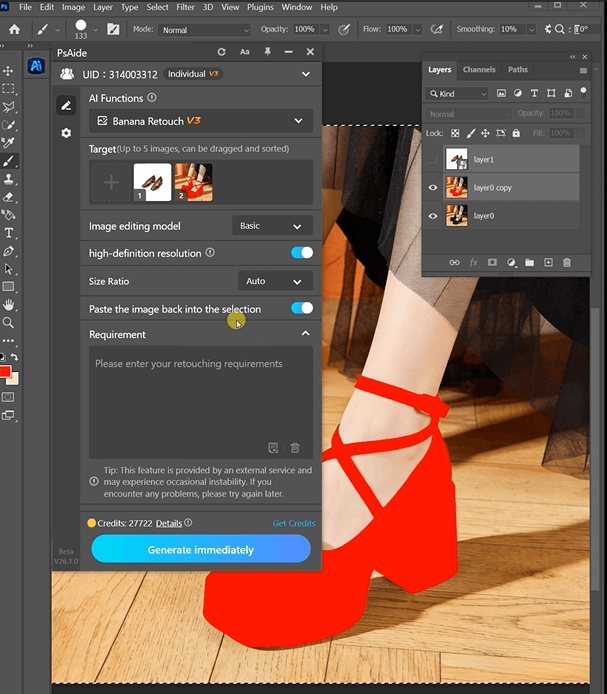This screenshot has height=694, width=607.
Task: Add layer mask in Layers panel
Action: click(492, 262)
